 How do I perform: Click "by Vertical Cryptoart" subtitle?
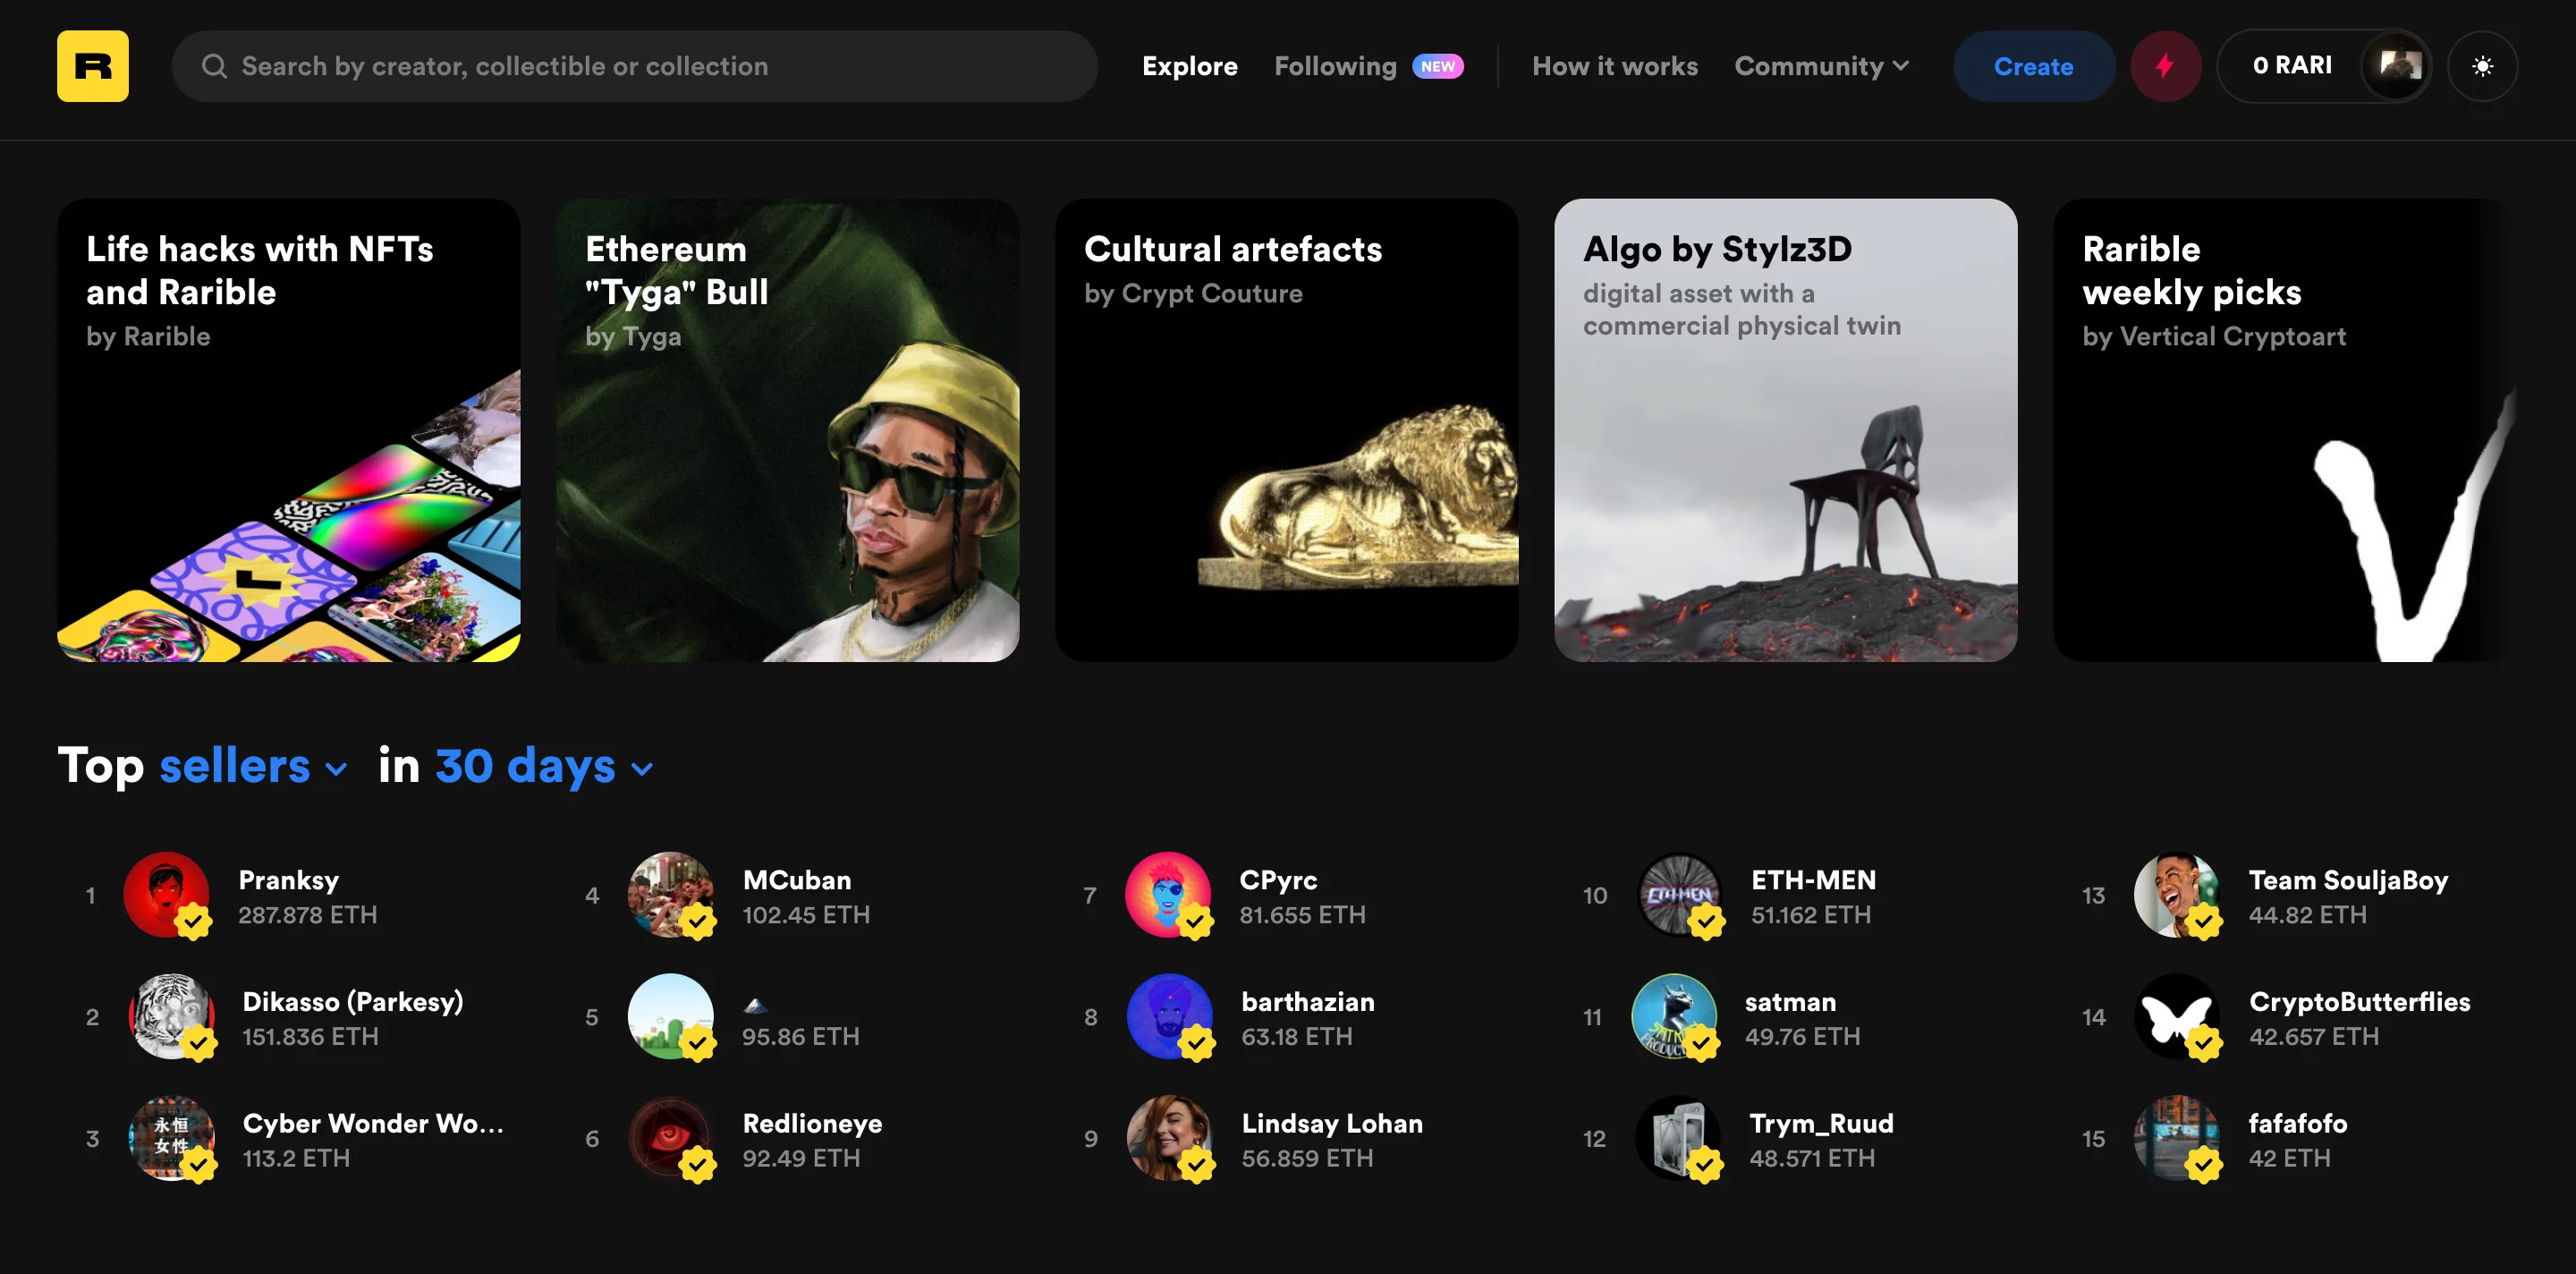(2213, 337)
